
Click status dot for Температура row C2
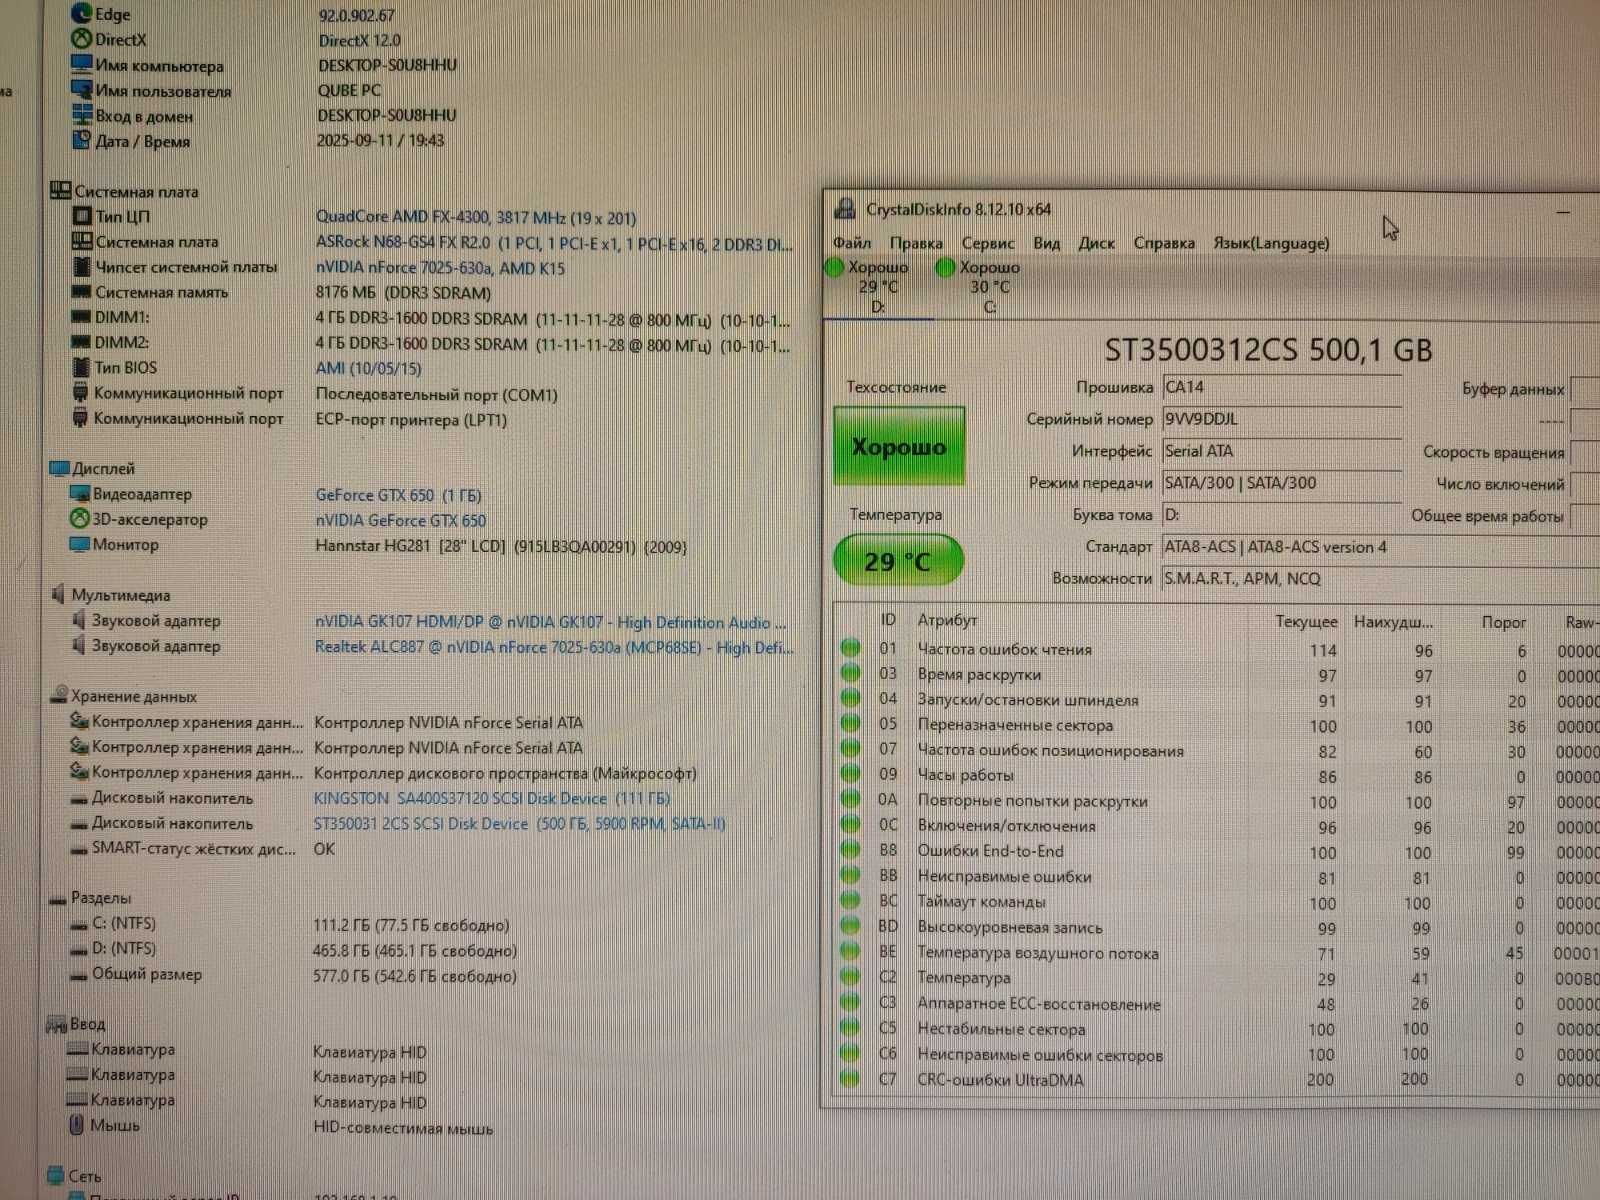pyautogui.click(x=850, y=977)
